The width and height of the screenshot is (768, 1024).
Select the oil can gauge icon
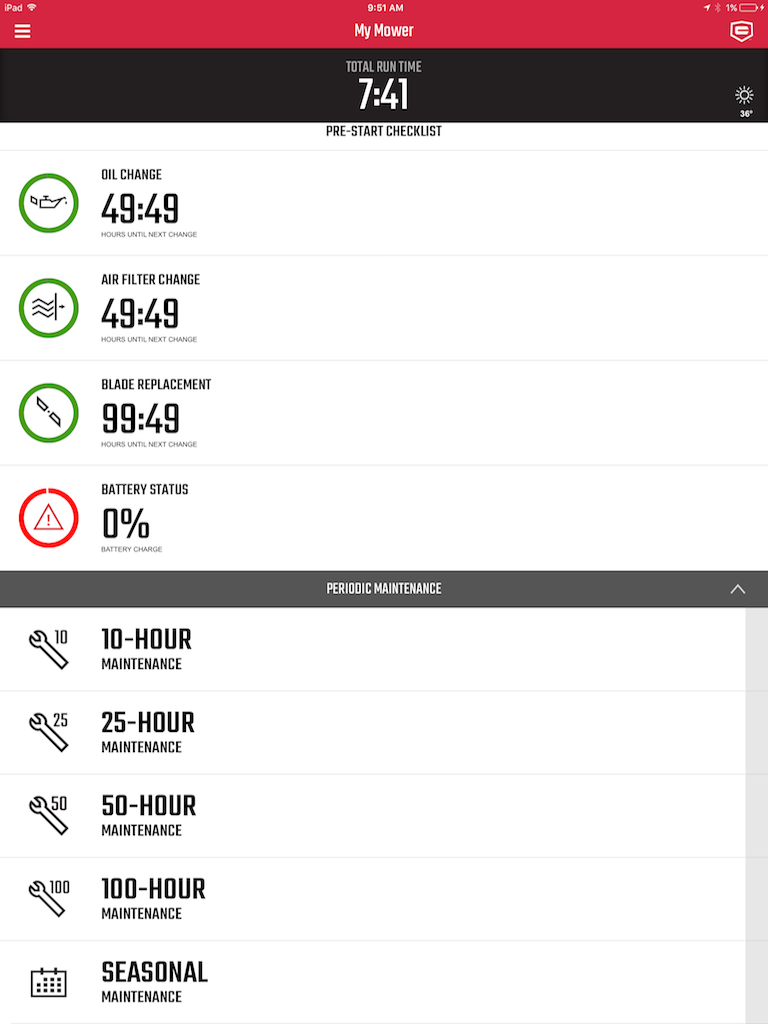(x=48, y=203)
